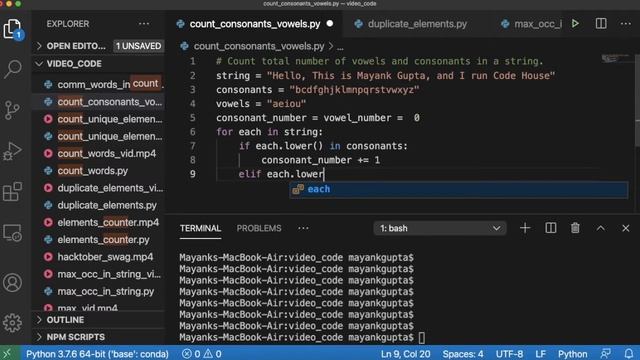The image size is (640, 360).
Task: Open comm_words_in file in explorer
Action: pyautogui.click(x=99, y=84)
